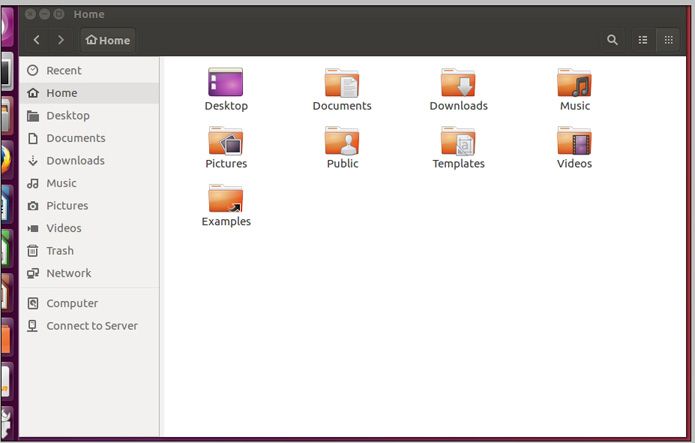Click the Home path bar button

[108, 40]
